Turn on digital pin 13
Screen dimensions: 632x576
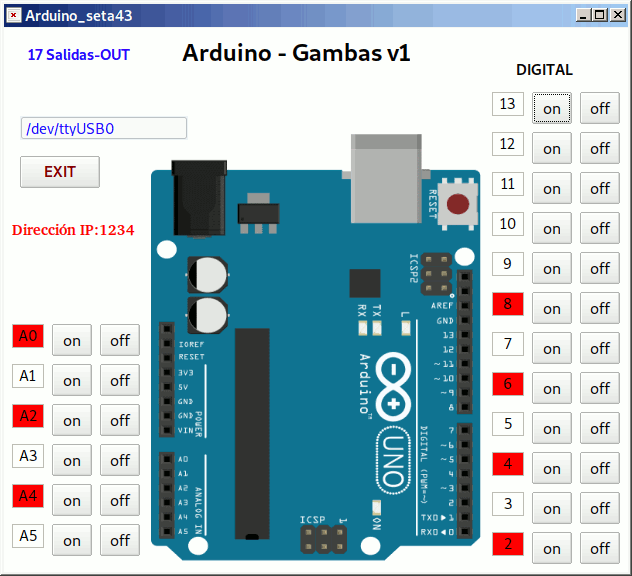click(x=551, y=108)
